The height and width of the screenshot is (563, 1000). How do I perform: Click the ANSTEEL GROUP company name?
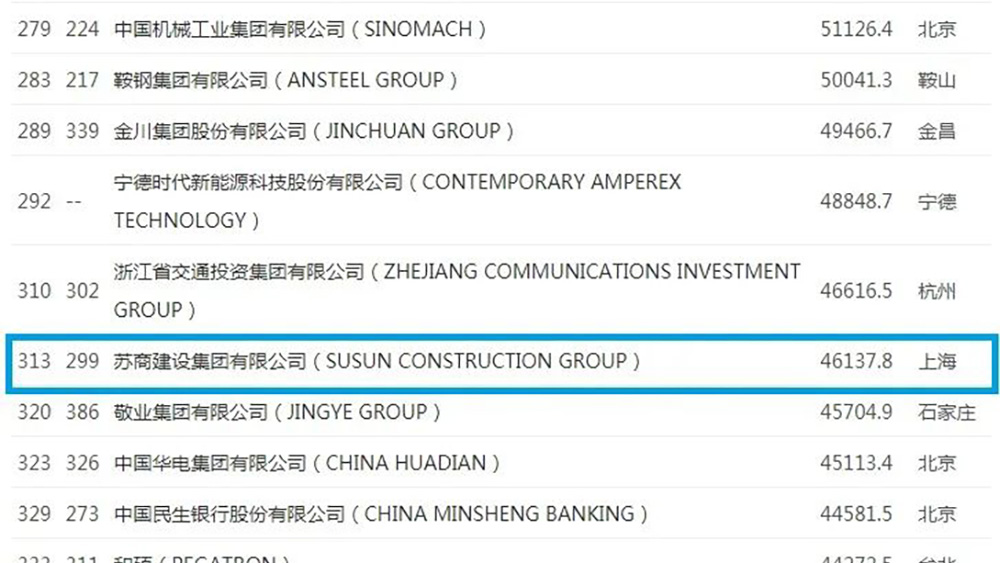coord(286,80)
